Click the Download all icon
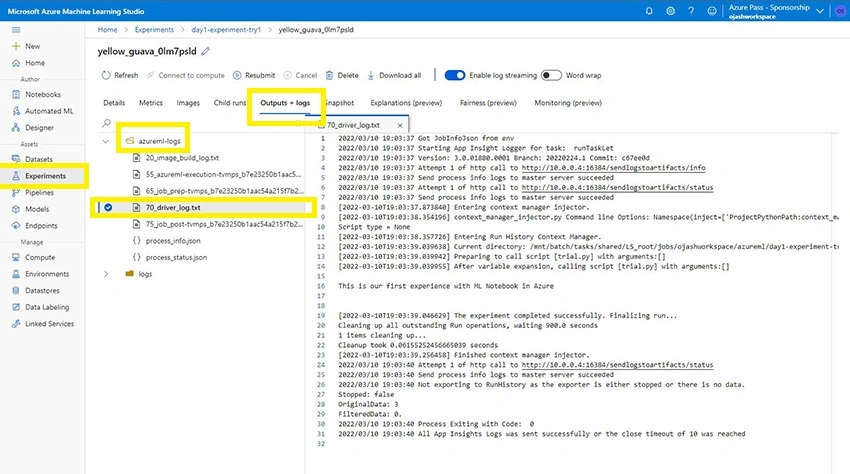This screenshot has width=850, height=474. [371, 75]
